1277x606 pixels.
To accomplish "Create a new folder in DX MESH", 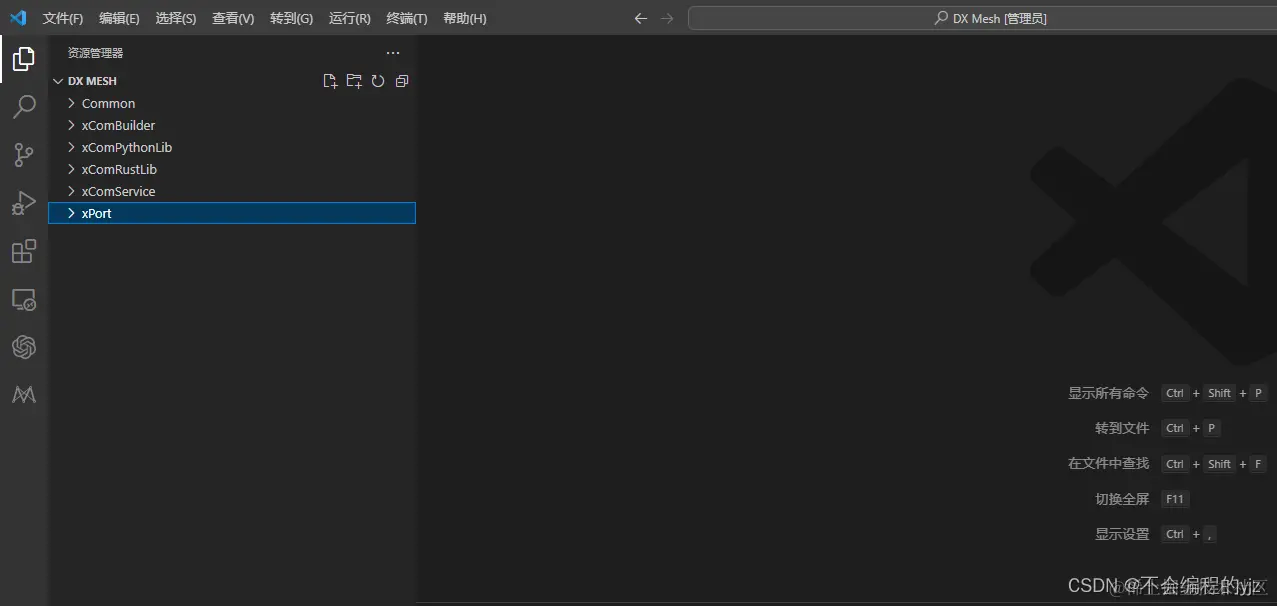I will pos(354,81).
